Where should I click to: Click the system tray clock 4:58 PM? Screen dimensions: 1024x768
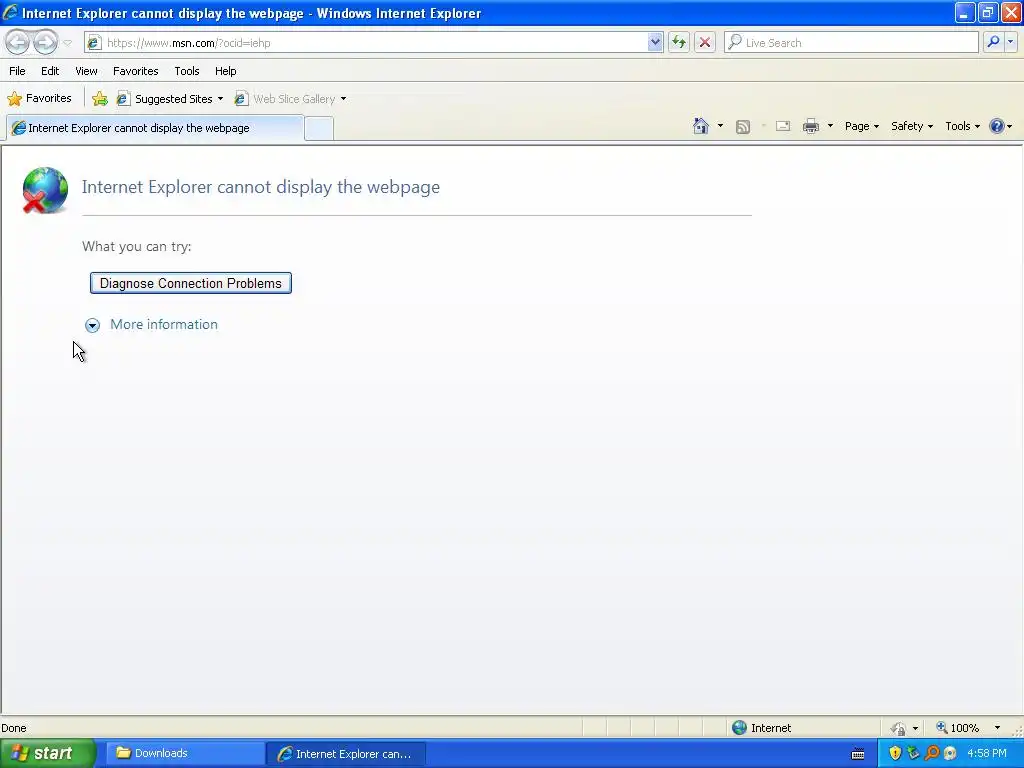tap(987, 753)
